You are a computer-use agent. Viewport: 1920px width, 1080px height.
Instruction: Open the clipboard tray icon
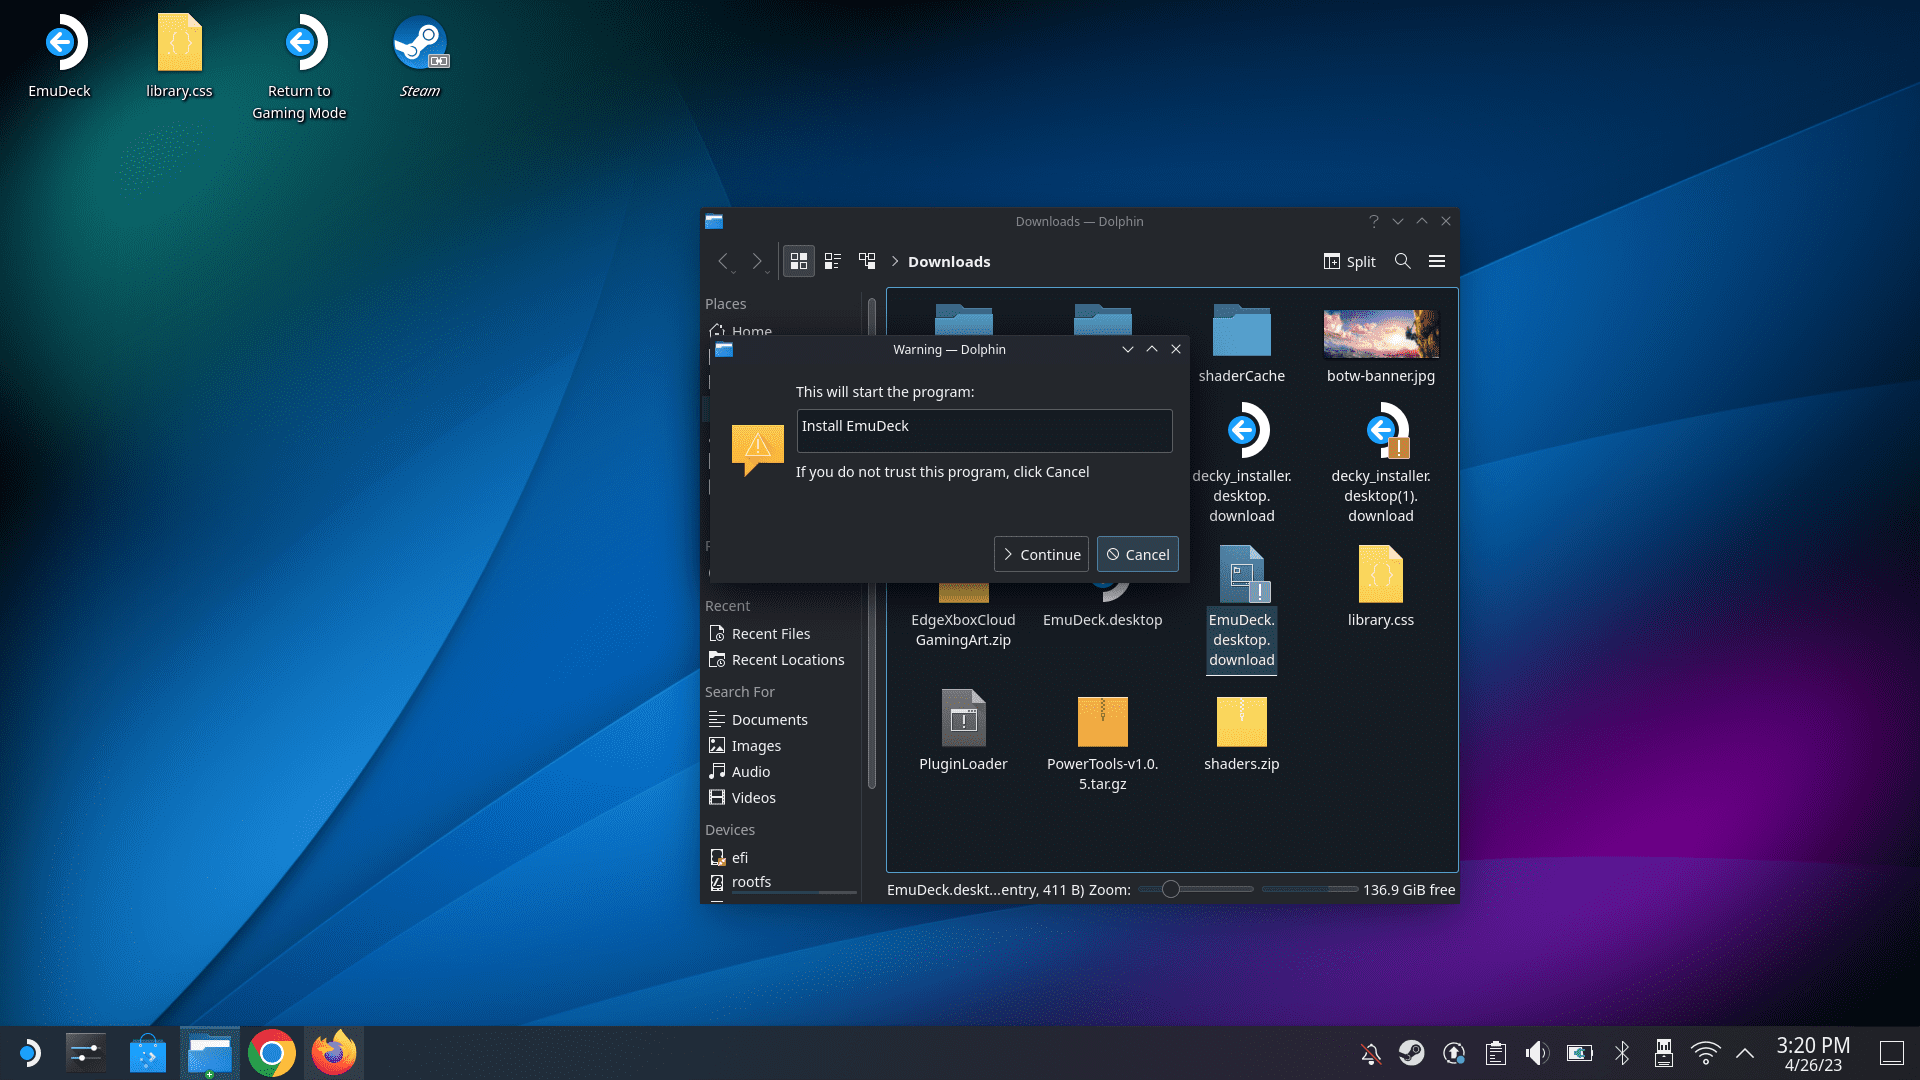1496,1053
